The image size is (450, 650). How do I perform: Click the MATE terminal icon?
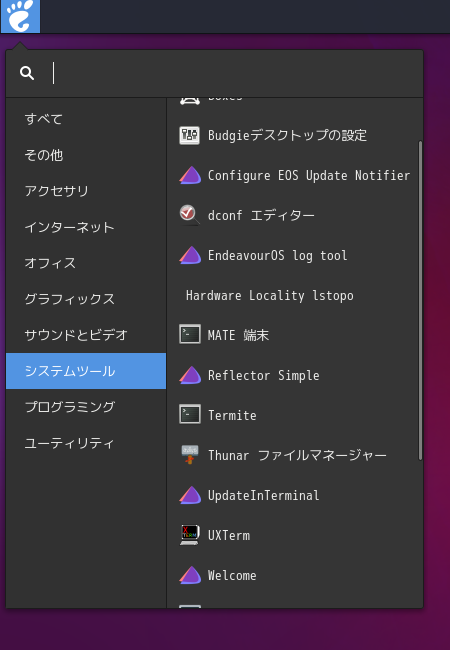pos(190,335)
